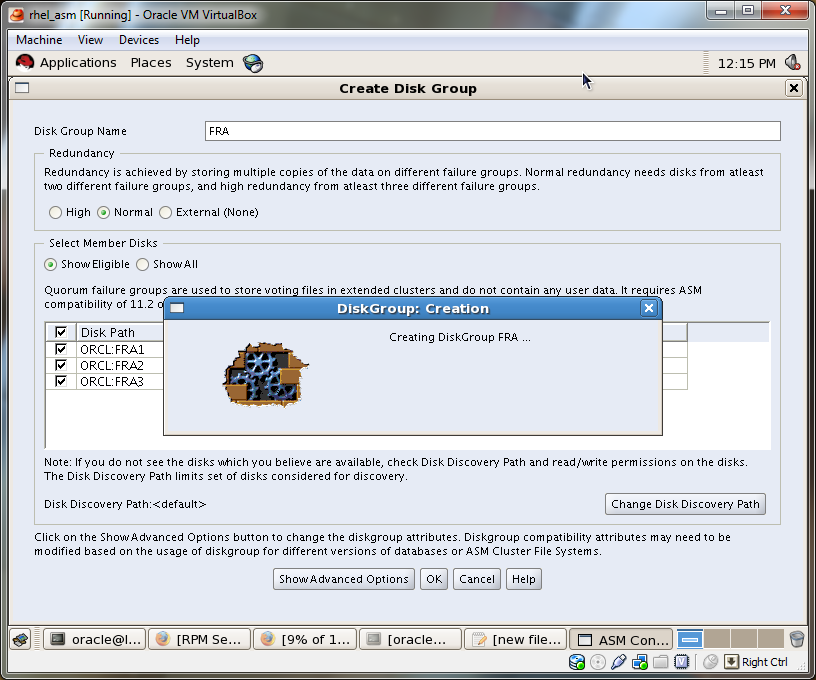Uncheck the ORCL:FRA3 disk checkbox
The image size is (816, 680).
pos(61,381)
